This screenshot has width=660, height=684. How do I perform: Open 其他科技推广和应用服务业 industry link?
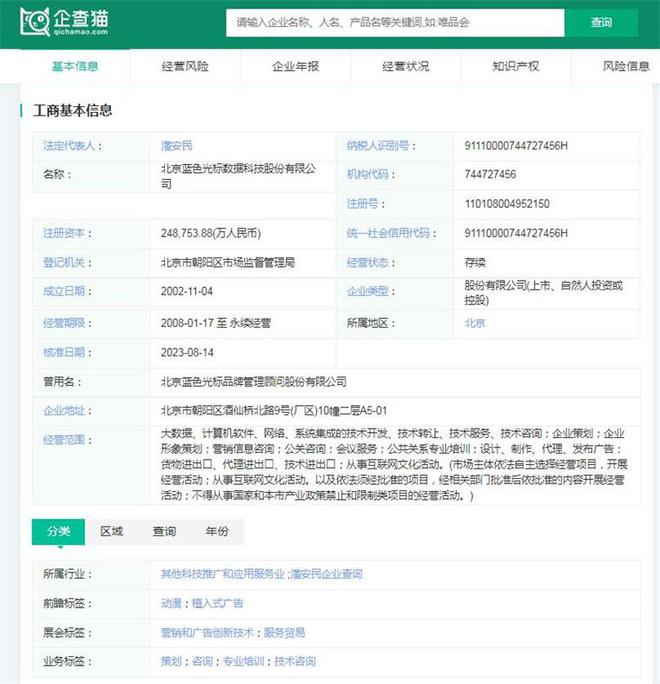(222, 574)
